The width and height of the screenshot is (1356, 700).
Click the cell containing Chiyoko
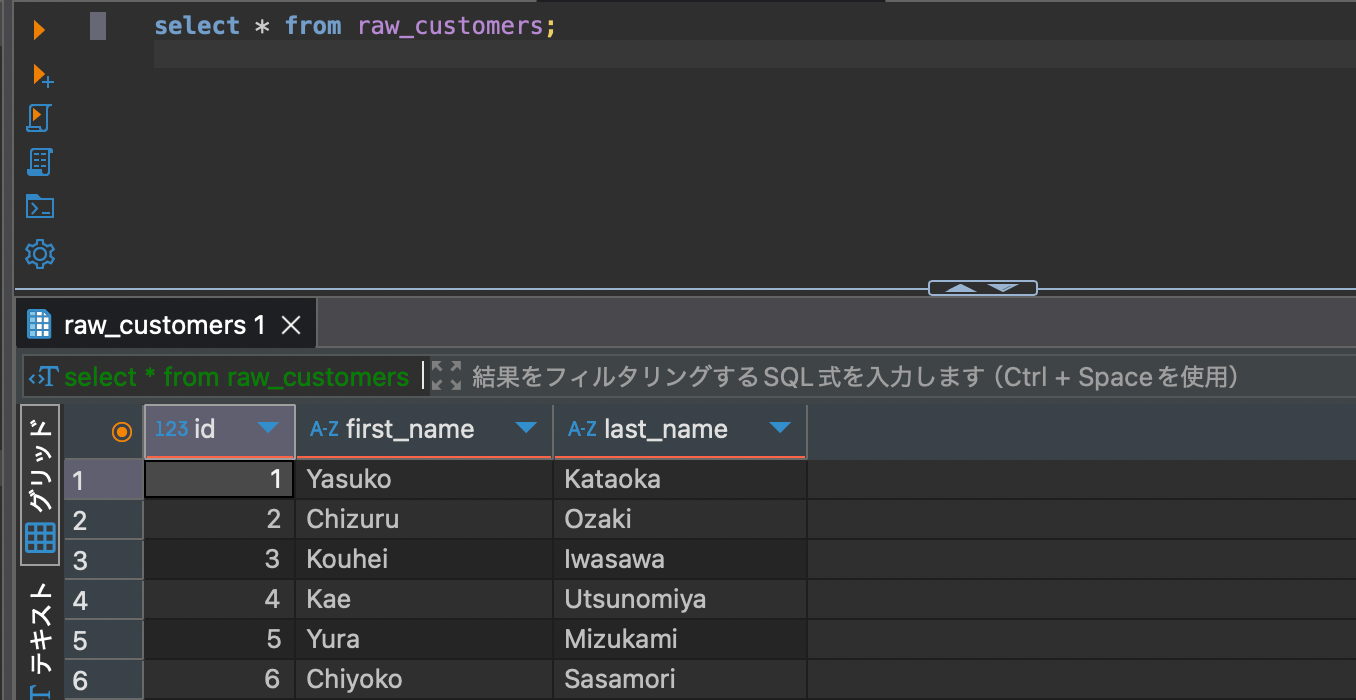coord(425,679)
